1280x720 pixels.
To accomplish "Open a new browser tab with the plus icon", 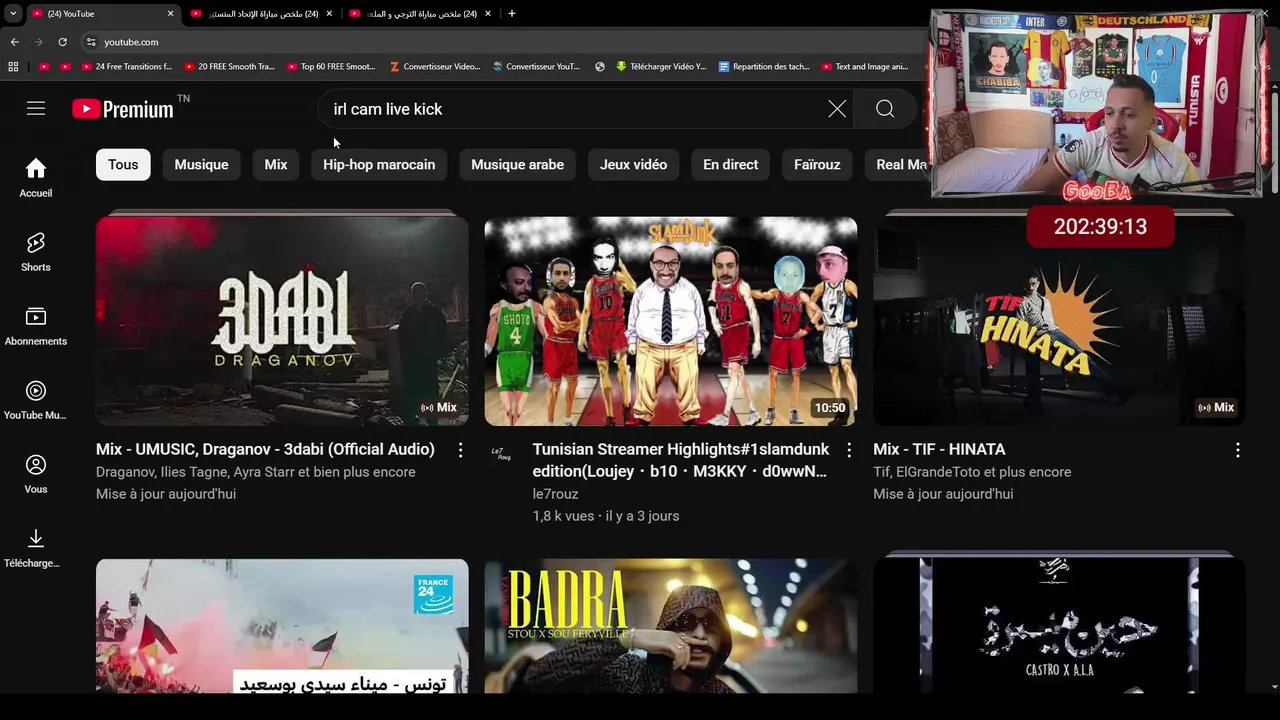I will (x=512, y=14).
